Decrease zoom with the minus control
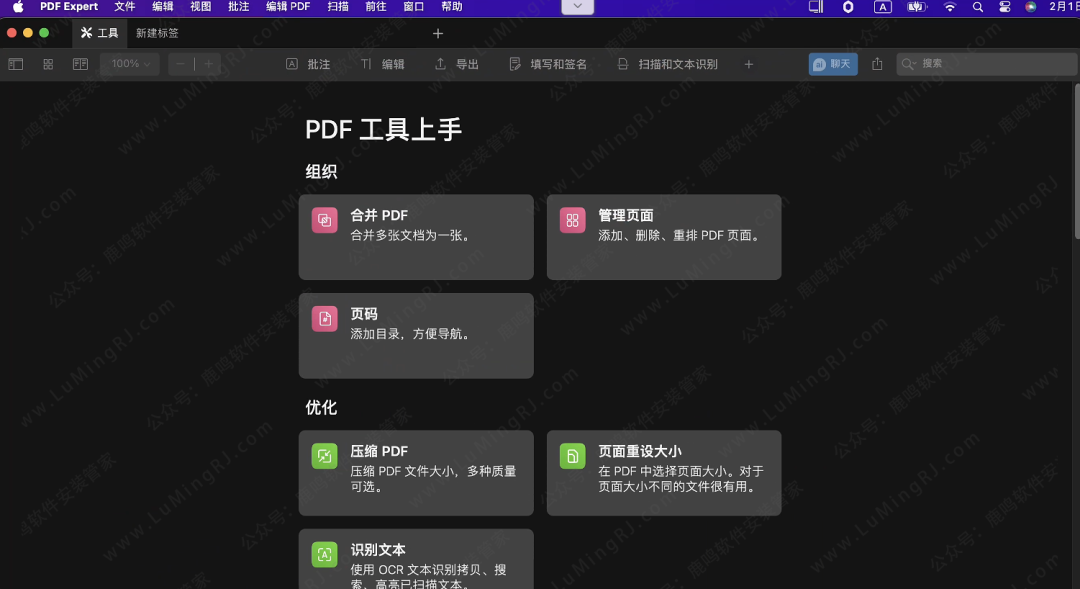This screenshot has height=589, width=1080. click(178, 64)
